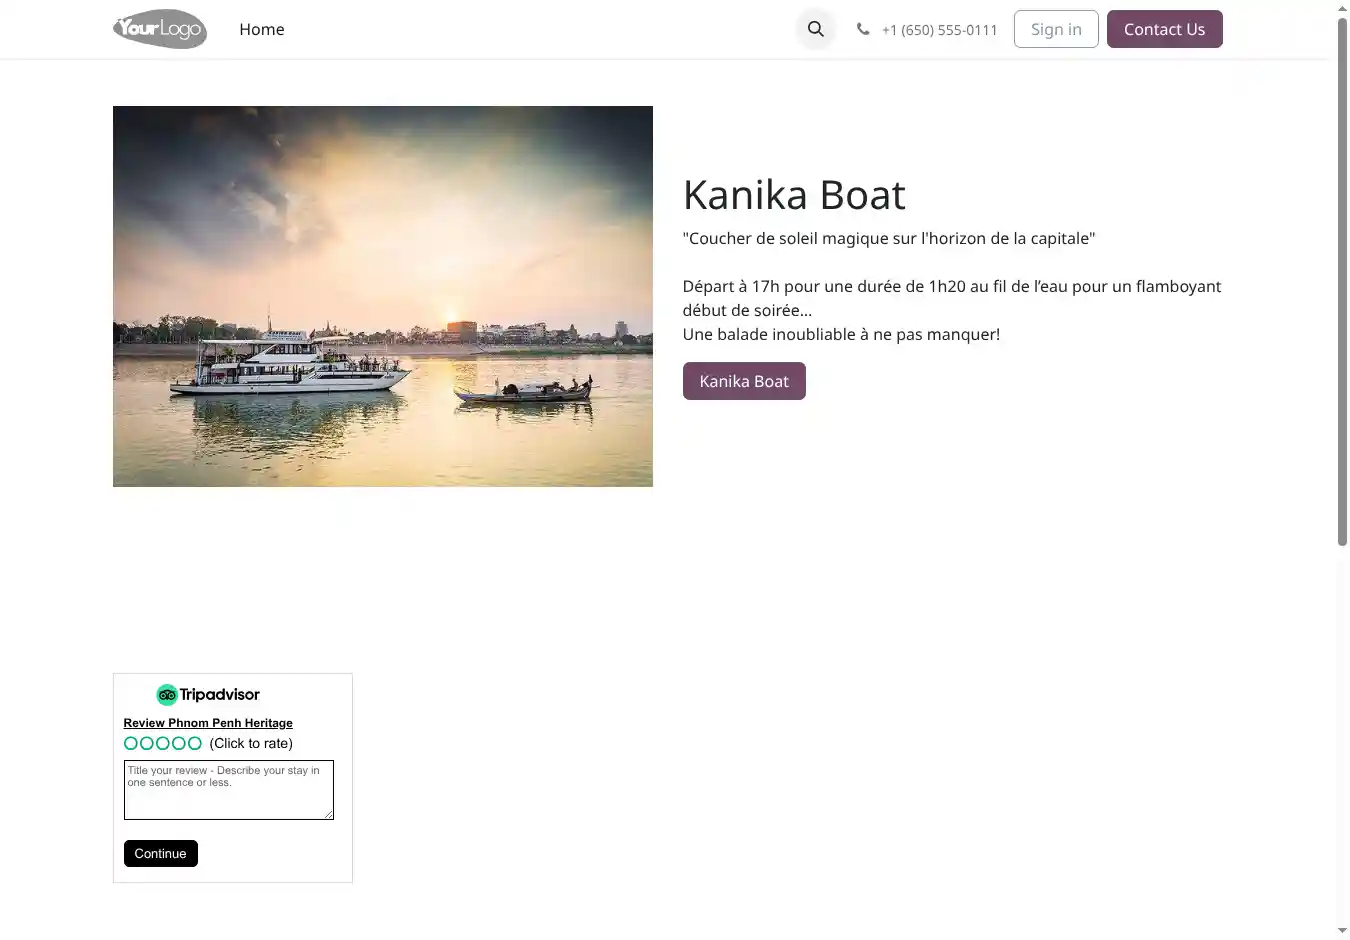Click the purple Kanika Boat button
This screenshot has width=1350, height=940.
(x=744, y=381)
